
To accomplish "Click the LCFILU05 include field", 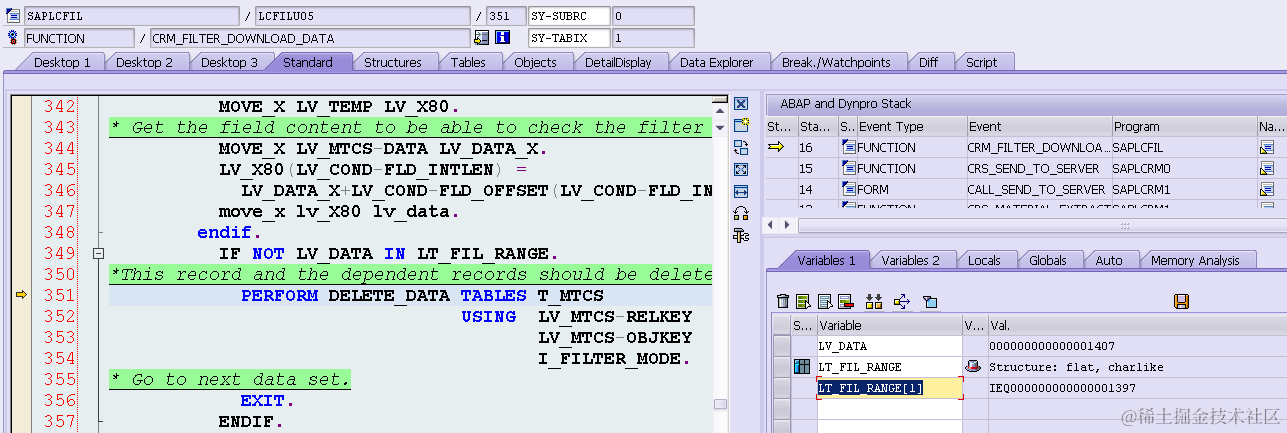I will [362, 16].
